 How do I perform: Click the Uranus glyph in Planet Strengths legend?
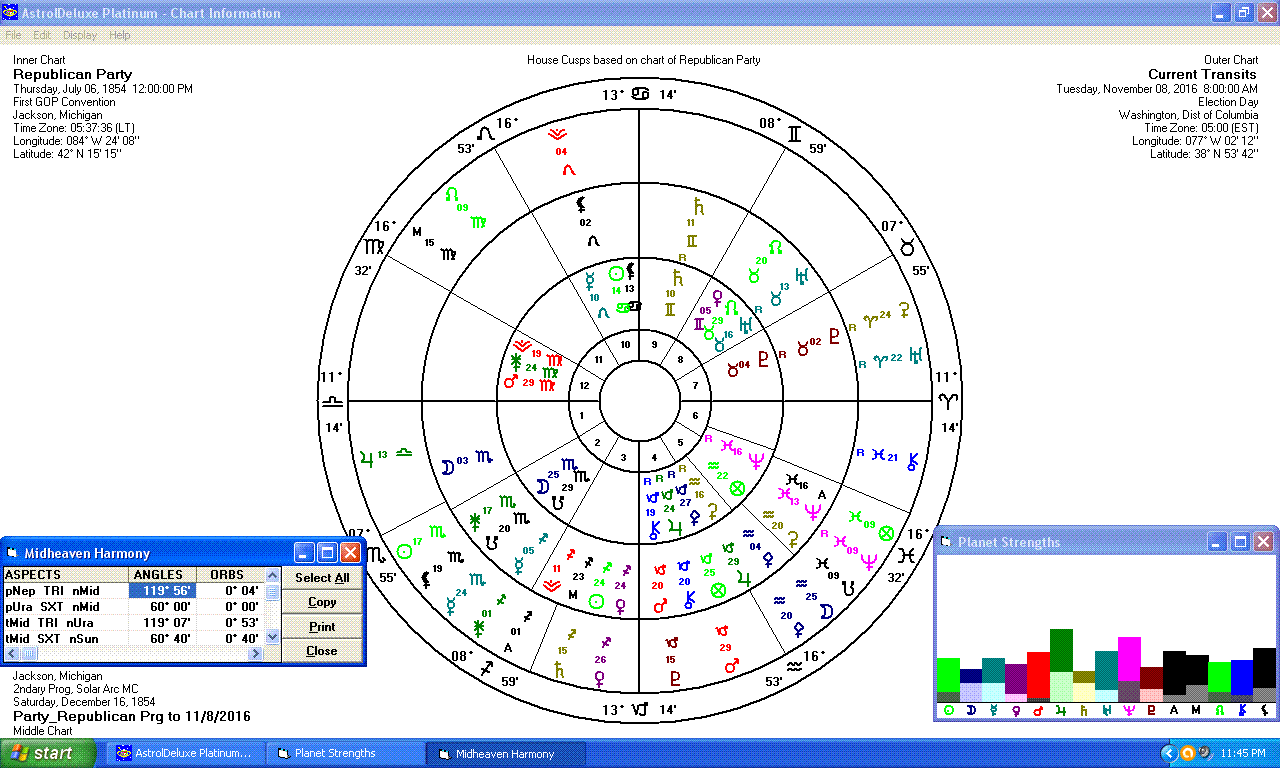pyautogui.click(x=1106, y=710)
